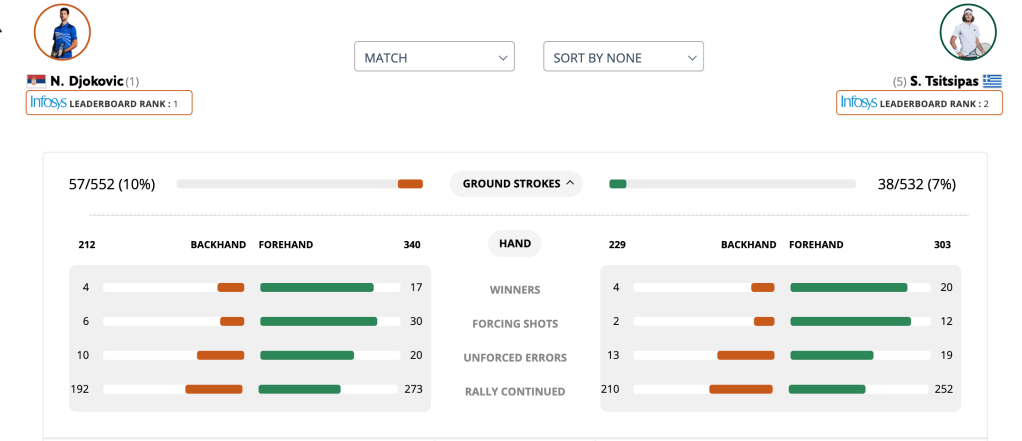Click Tsitsipas's player photo avatar
Image resolution: width=1022 pixels, height=441 pixels.
click(967, 33)
